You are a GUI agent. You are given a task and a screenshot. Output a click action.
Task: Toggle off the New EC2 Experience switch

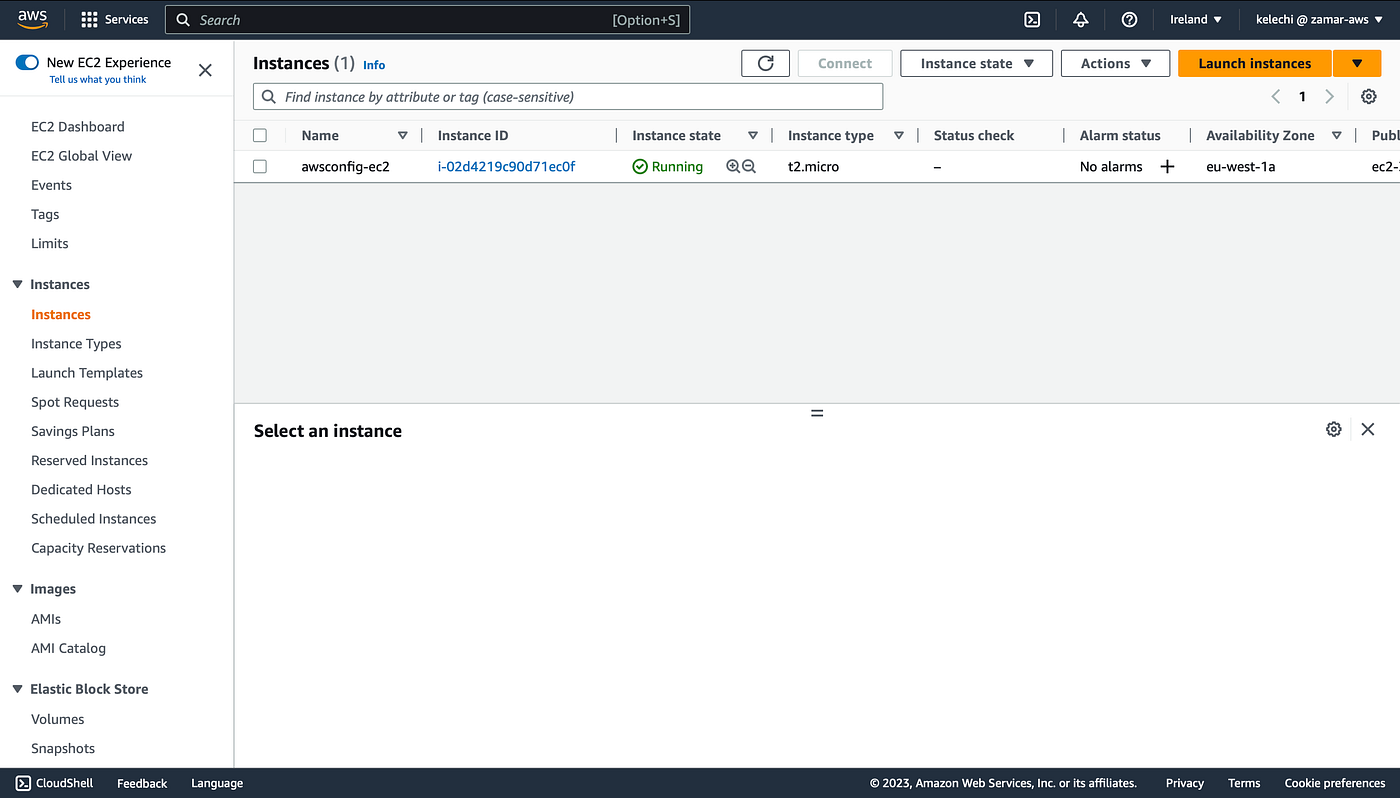tap(28, 61)
